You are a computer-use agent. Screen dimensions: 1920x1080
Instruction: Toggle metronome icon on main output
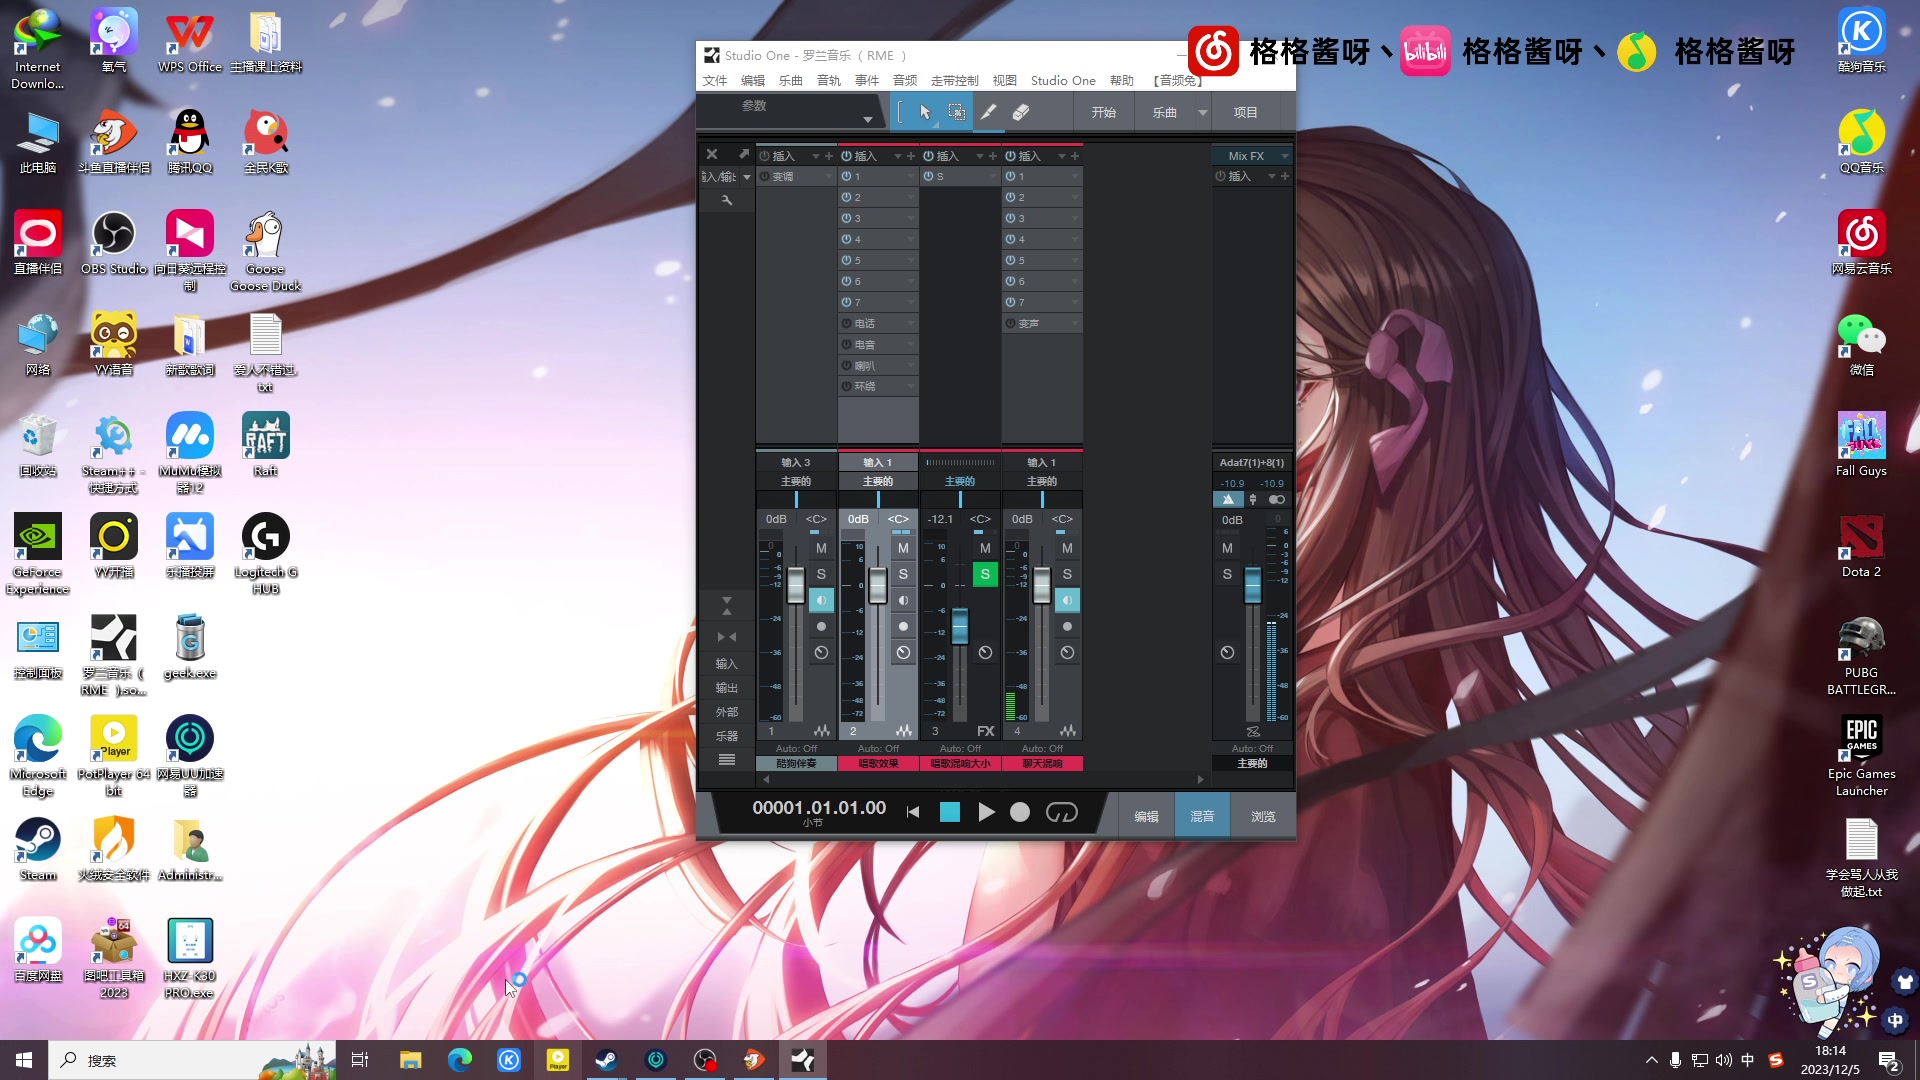pos(1229,499)
